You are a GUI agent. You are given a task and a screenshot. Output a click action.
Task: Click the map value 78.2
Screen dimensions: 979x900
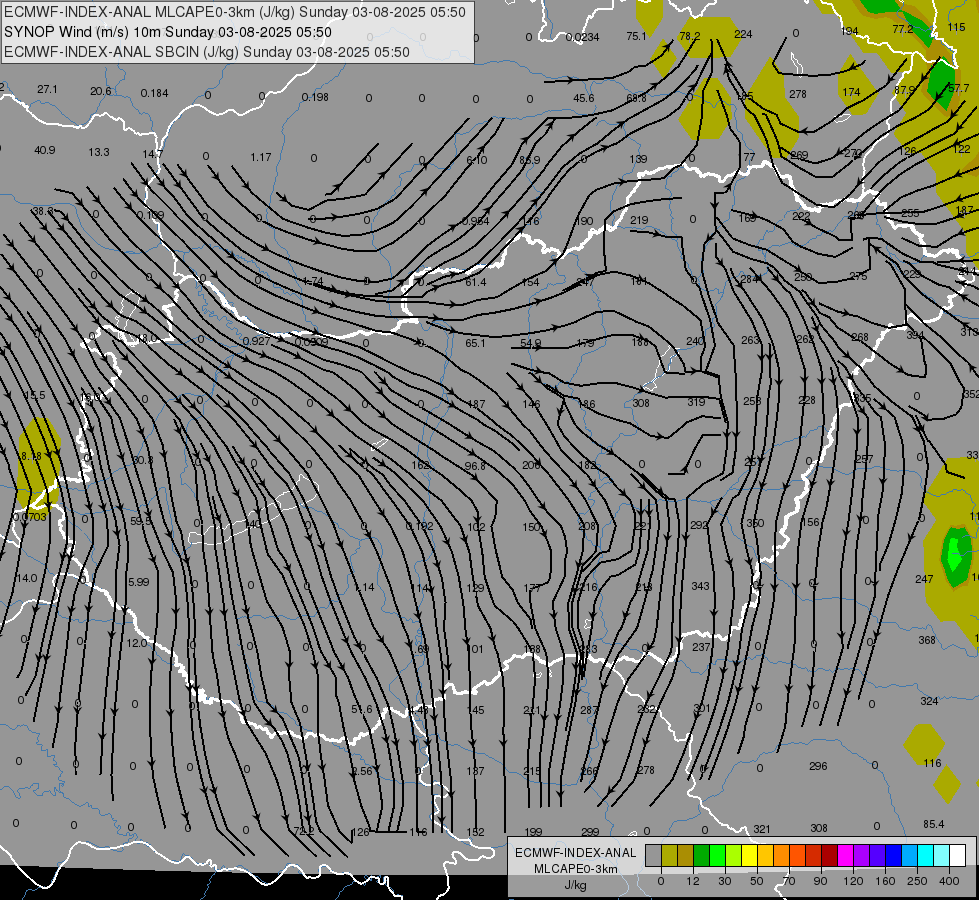tap(689, 36)
